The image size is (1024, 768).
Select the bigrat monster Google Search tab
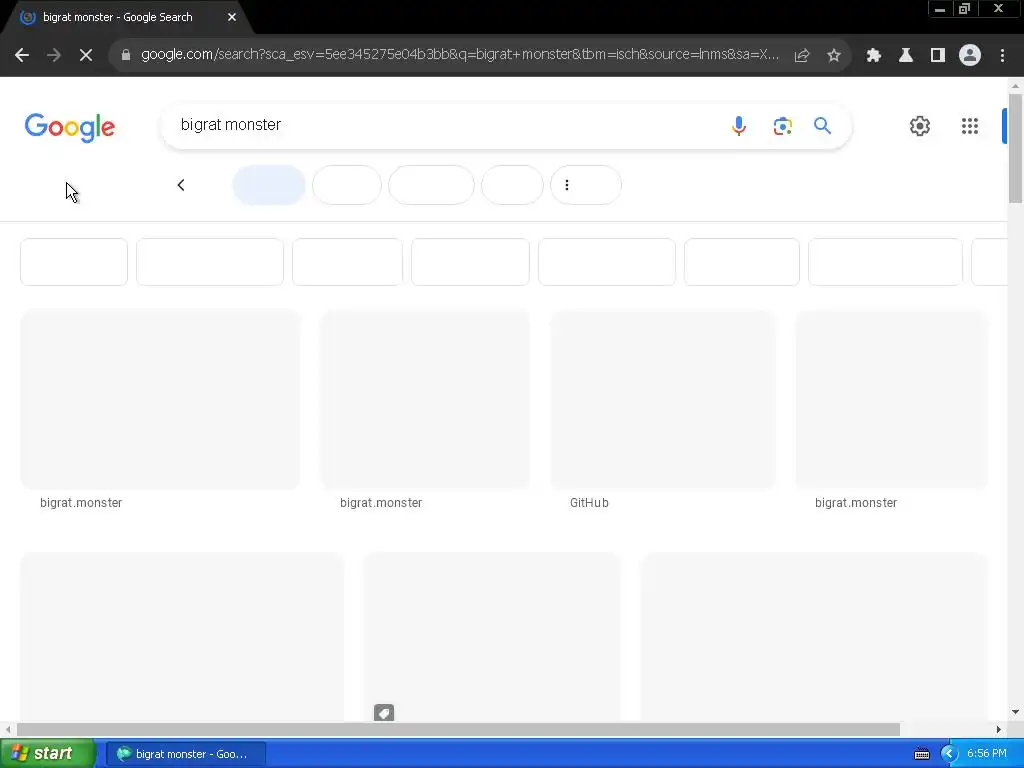(x=124, y=18)
